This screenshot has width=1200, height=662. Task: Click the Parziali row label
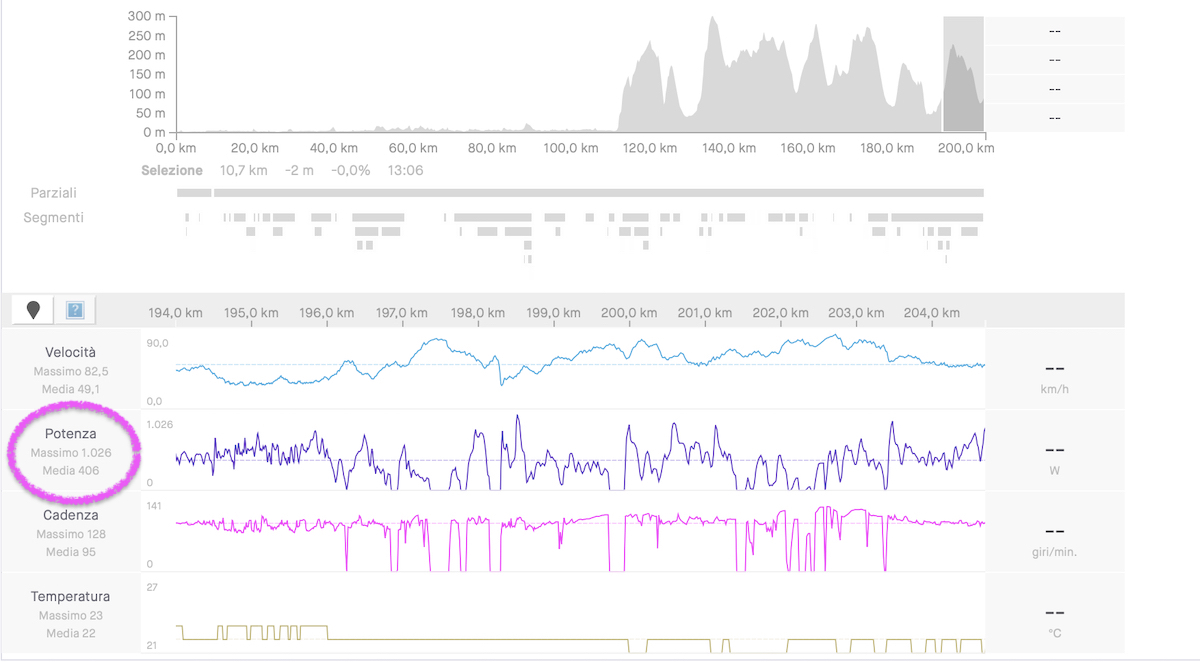click(x=53, y=192)
